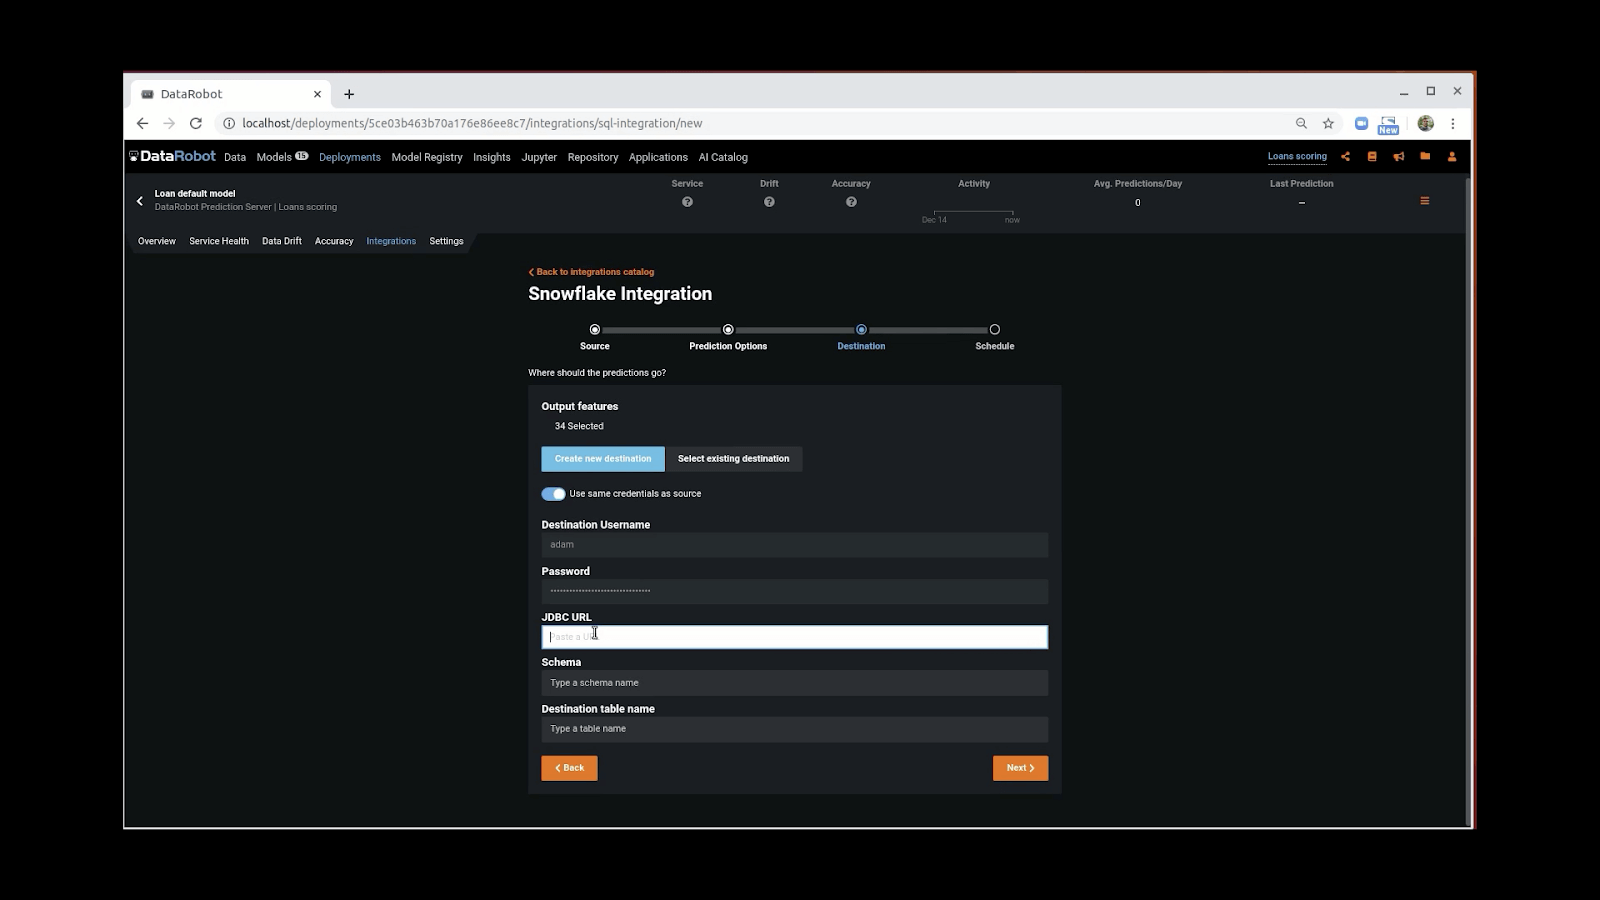Click the Schema input field
This screenshot has height=900, width=1600.
click(x=795, y=683)
